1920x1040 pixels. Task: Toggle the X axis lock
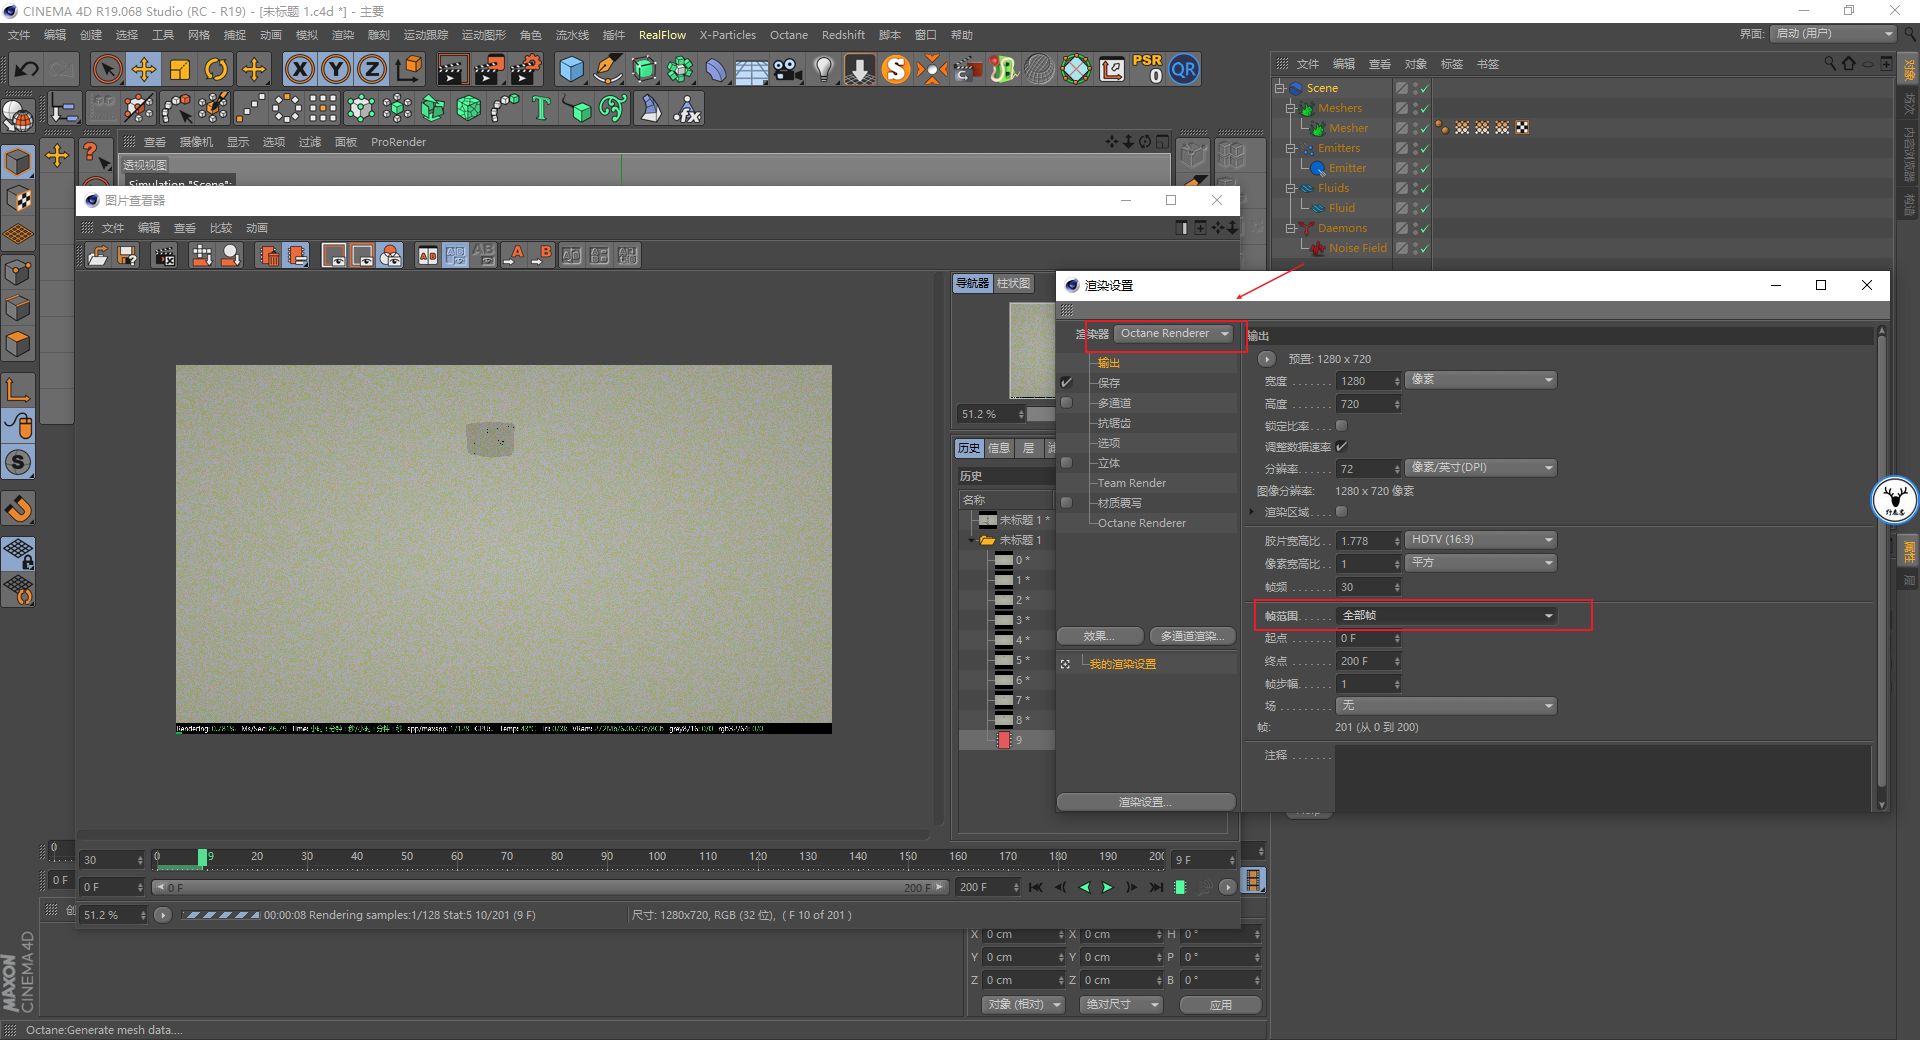[299, 69]
